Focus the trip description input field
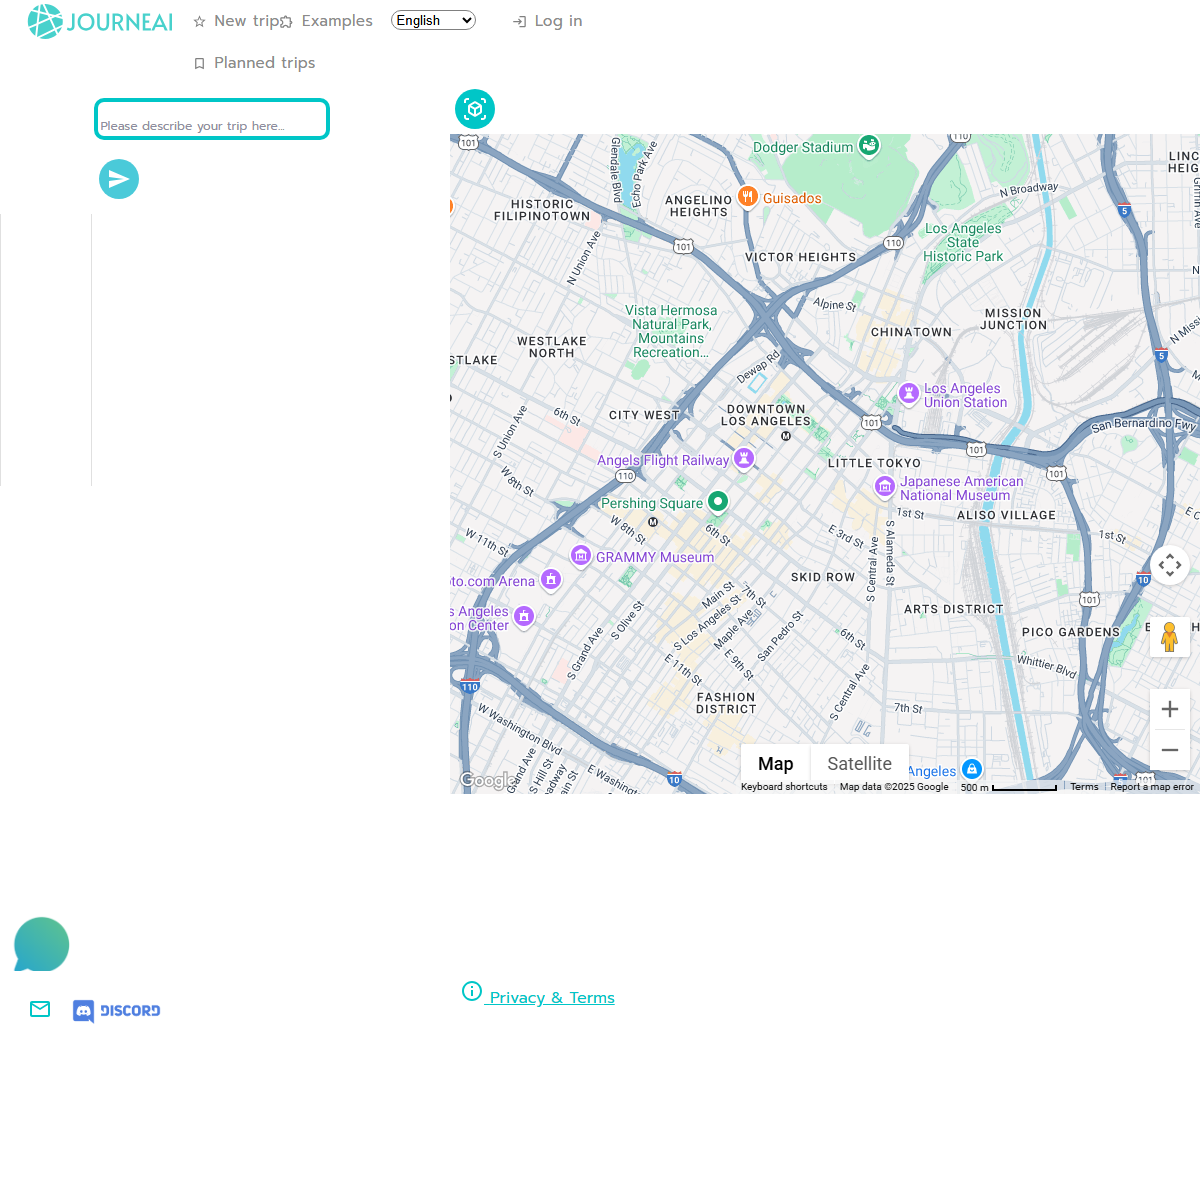Image resolution: width=1200 pixels, height=1200 pixels. [x=212, y=119]
